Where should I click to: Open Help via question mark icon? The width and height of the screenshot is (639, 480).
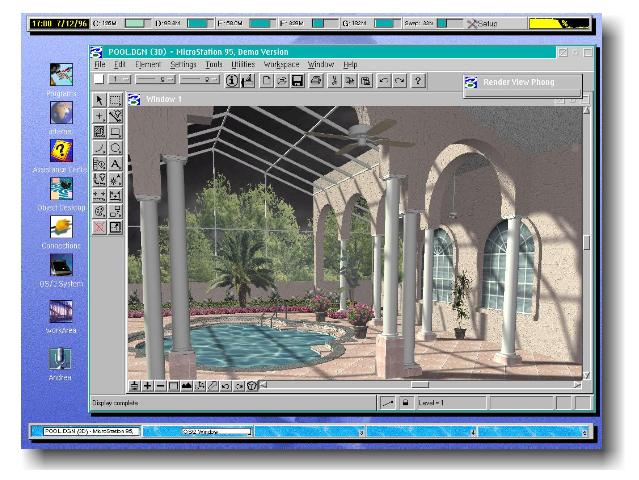(417, 80)
